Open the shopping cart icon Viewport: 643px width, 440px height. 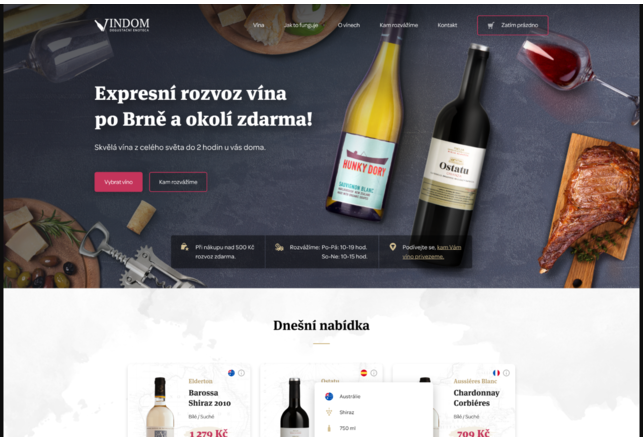(x=490, y=25)
